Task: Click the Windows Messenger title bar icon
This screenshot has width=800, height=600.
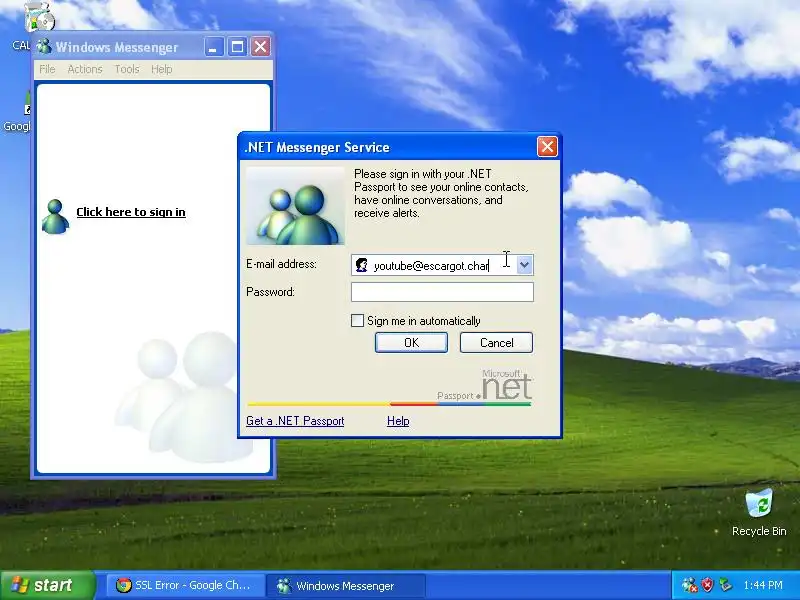Action: (x=44, y=47)
